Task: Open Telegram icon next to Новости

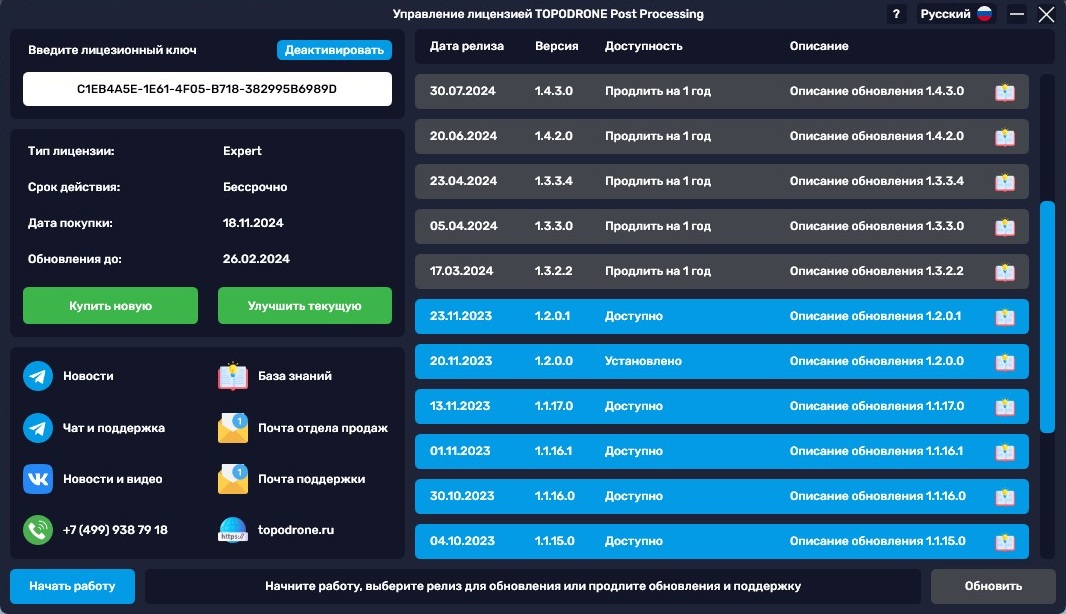Action: tap(38, 376)
